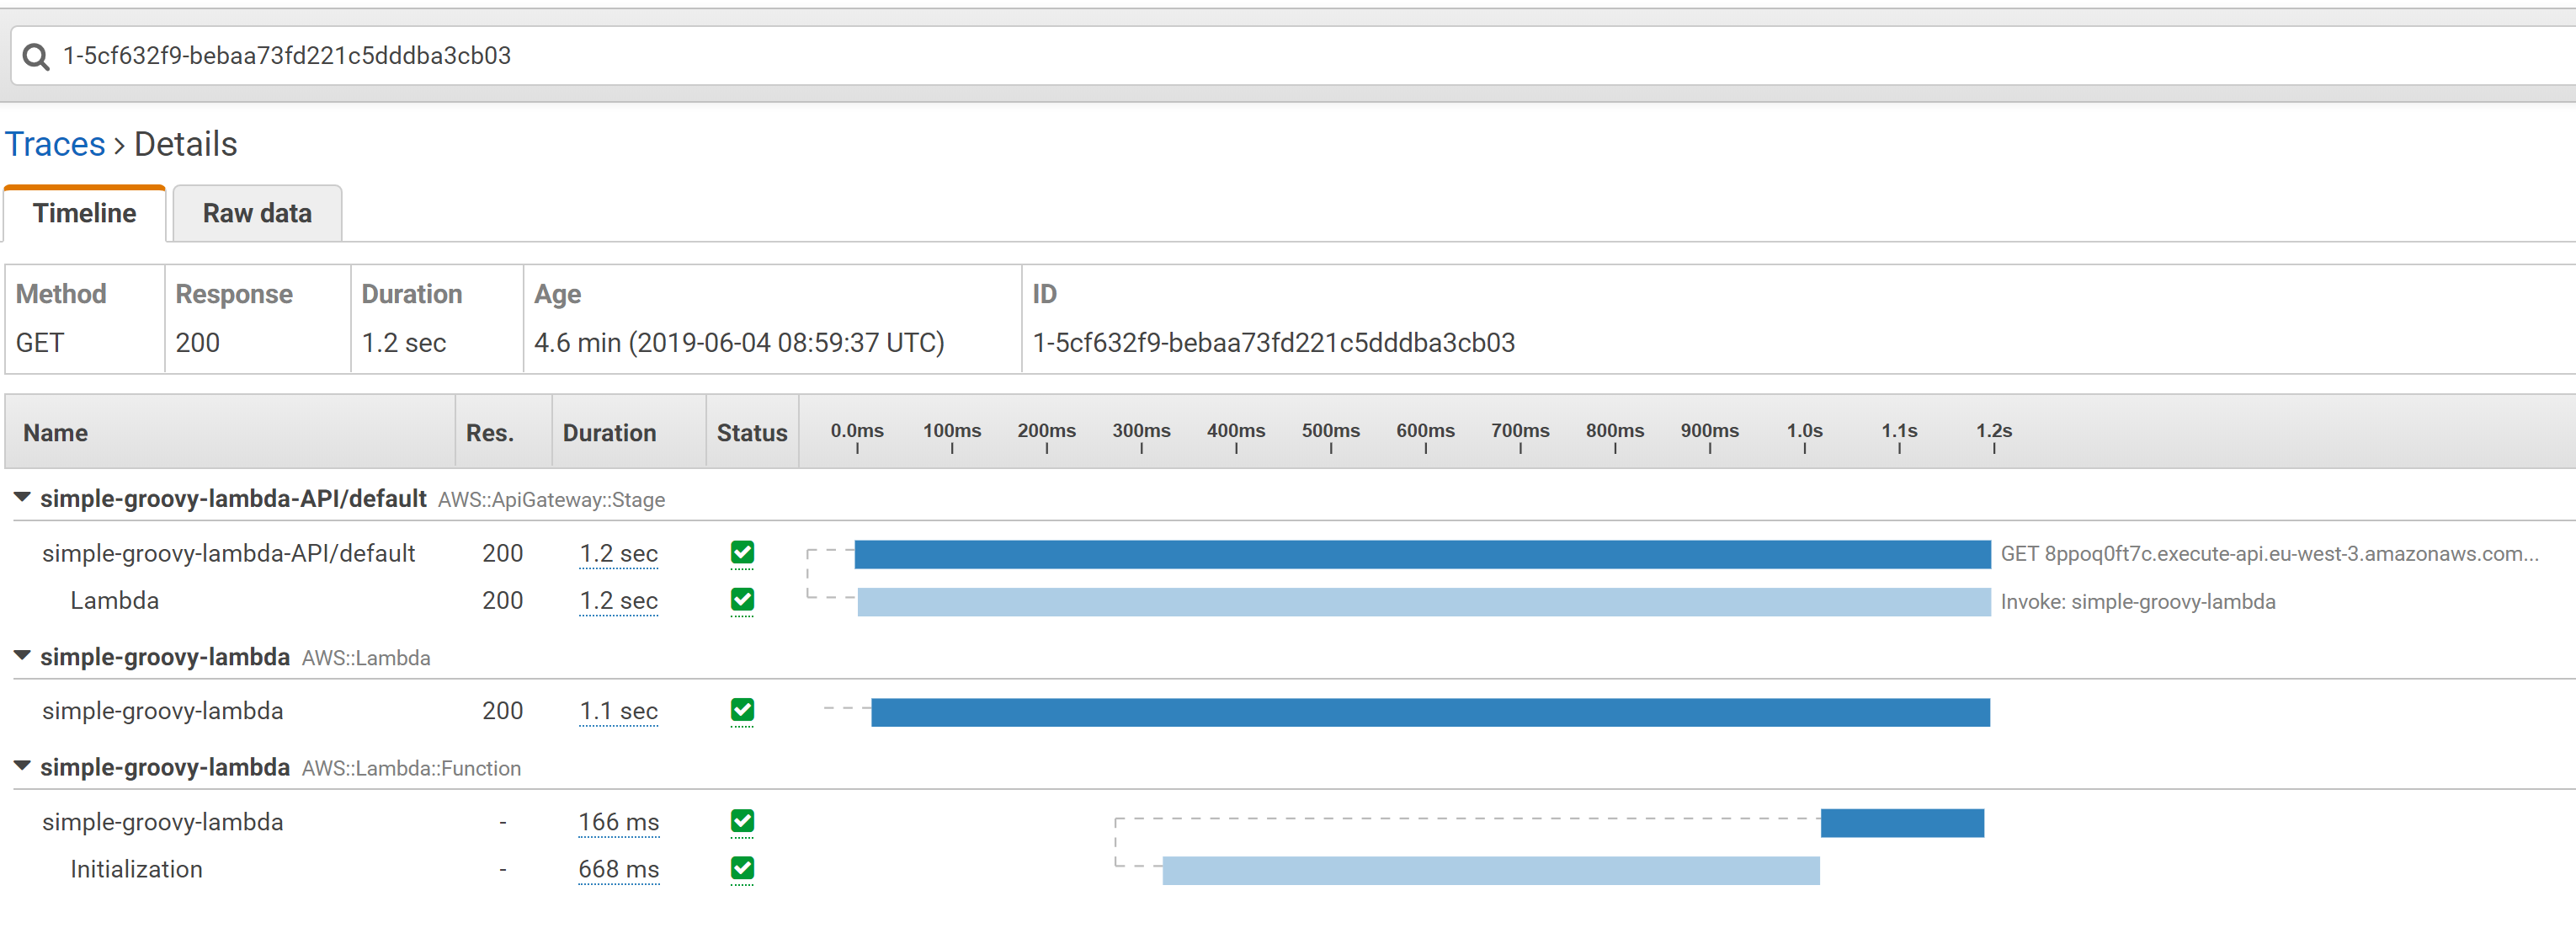Viewport: 2576px width, 928px height.
Task: Click the Res. column header
Action: click(x=490, y=433)
